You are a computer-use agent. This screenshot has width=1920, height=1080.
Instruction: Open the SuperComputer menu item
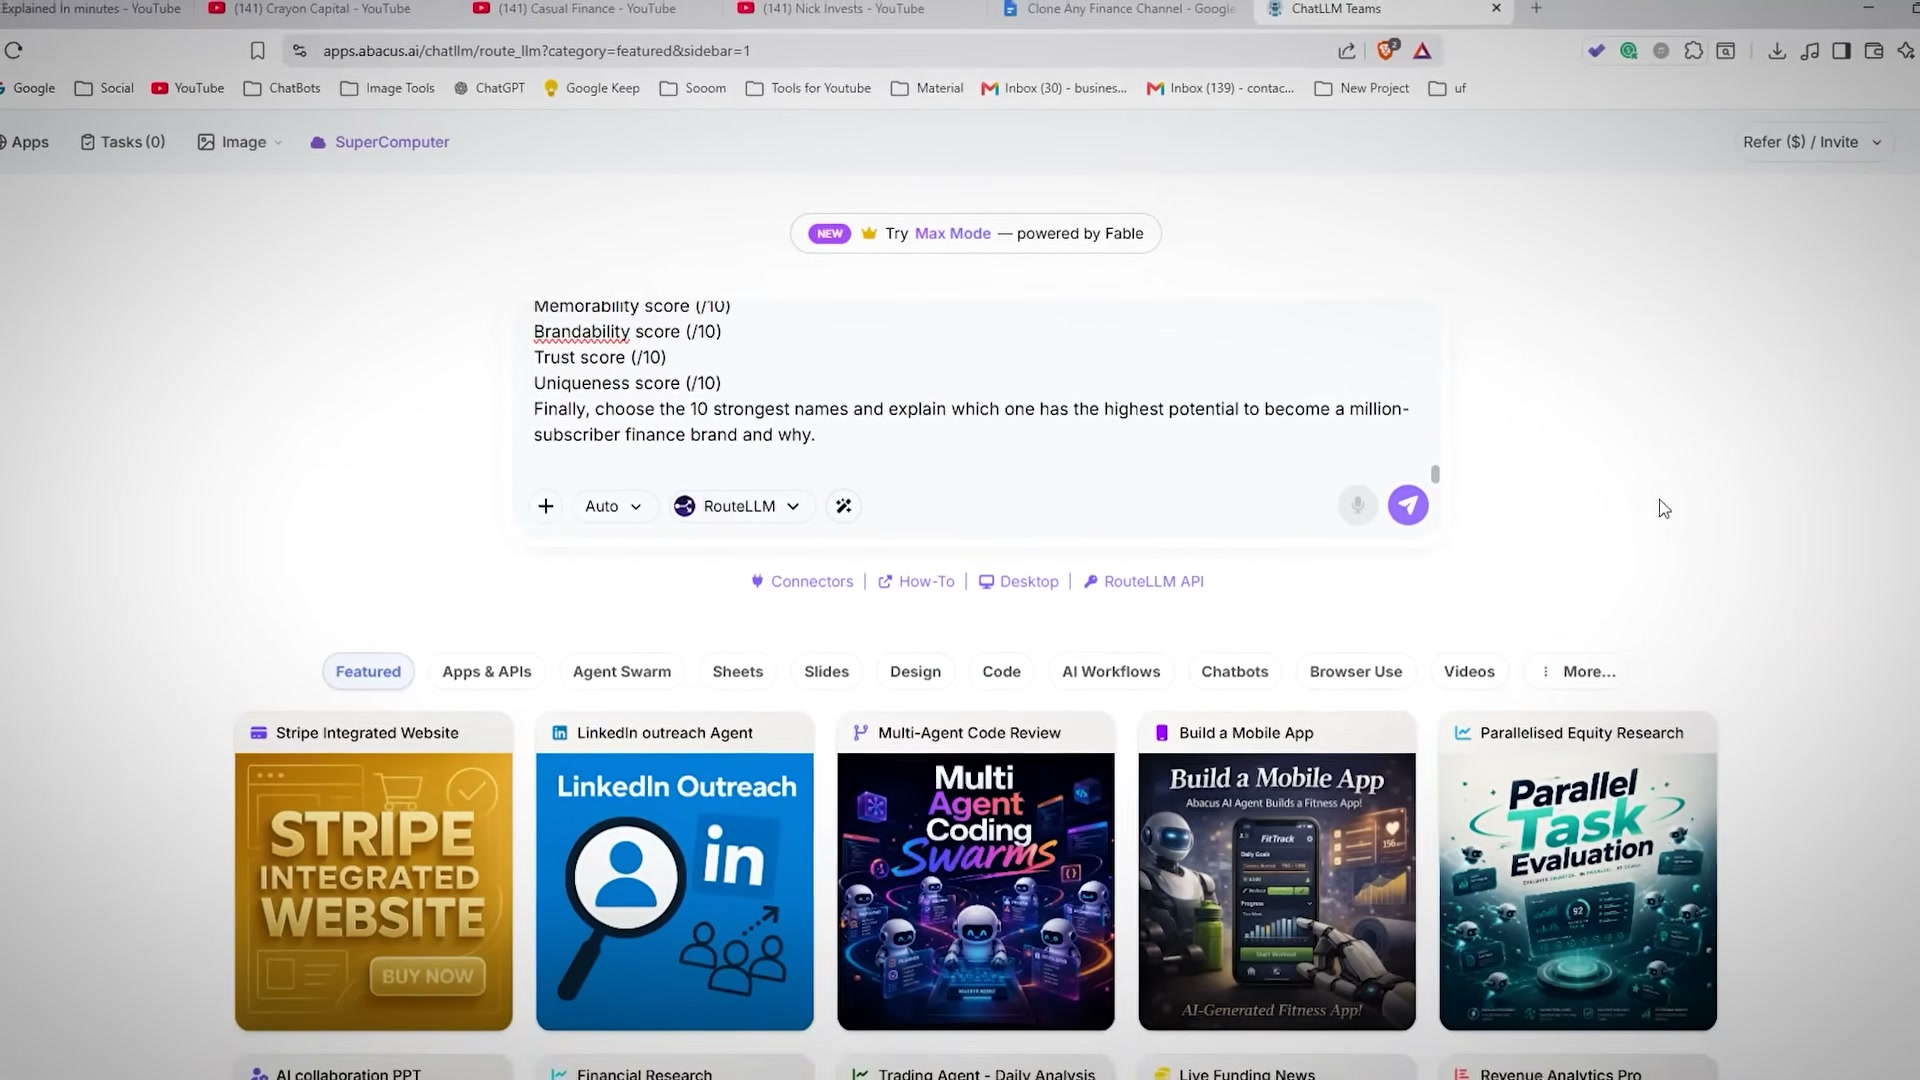tap(380, 142)
